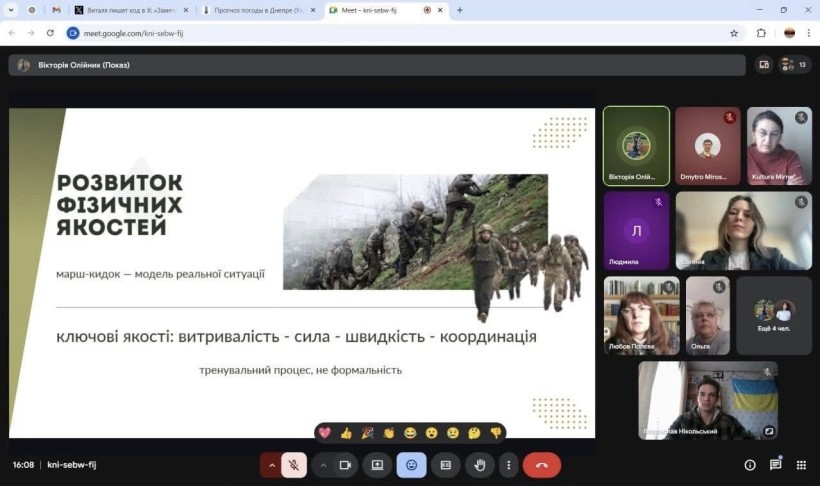Select Kultura Mirne participant tile
Viewport: 820px width, 486px height.
pos(779,146)
